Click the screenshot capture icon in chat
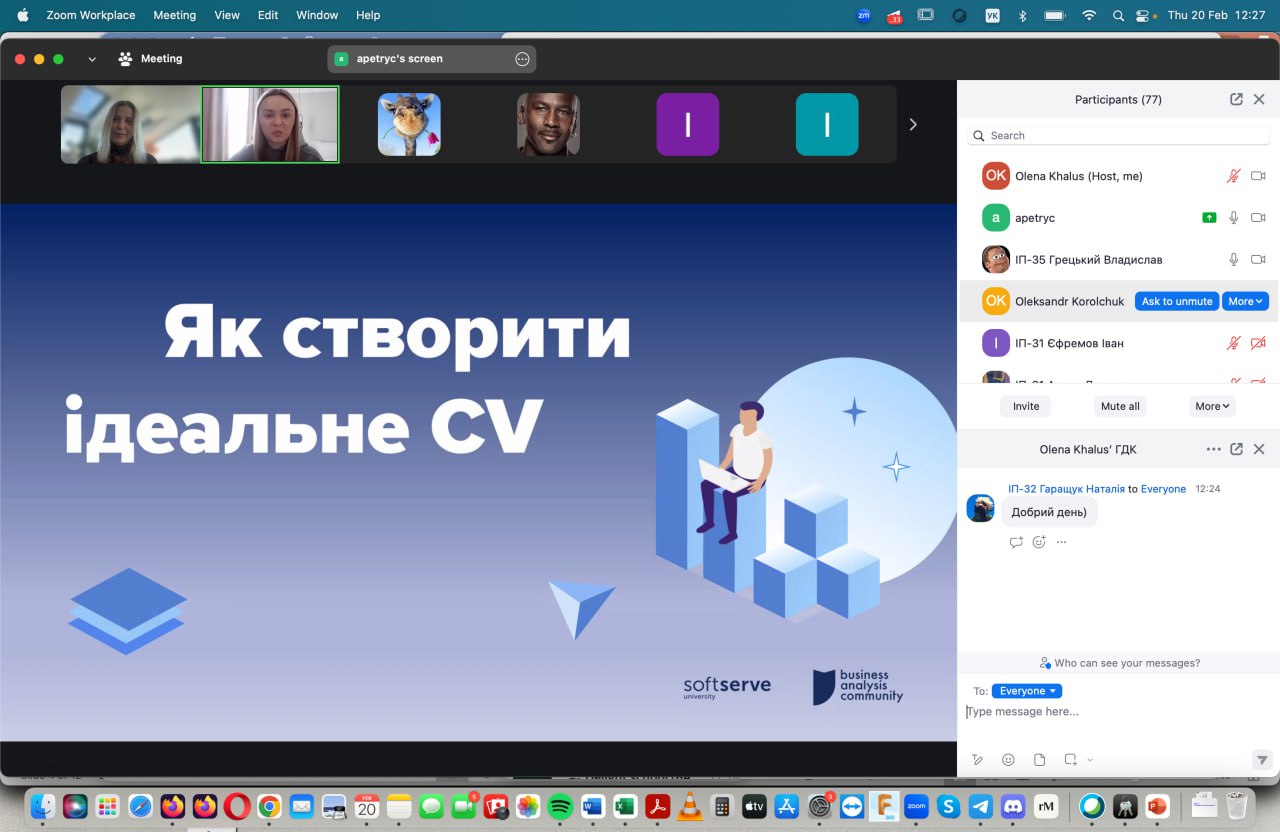 click(1070, 760)
